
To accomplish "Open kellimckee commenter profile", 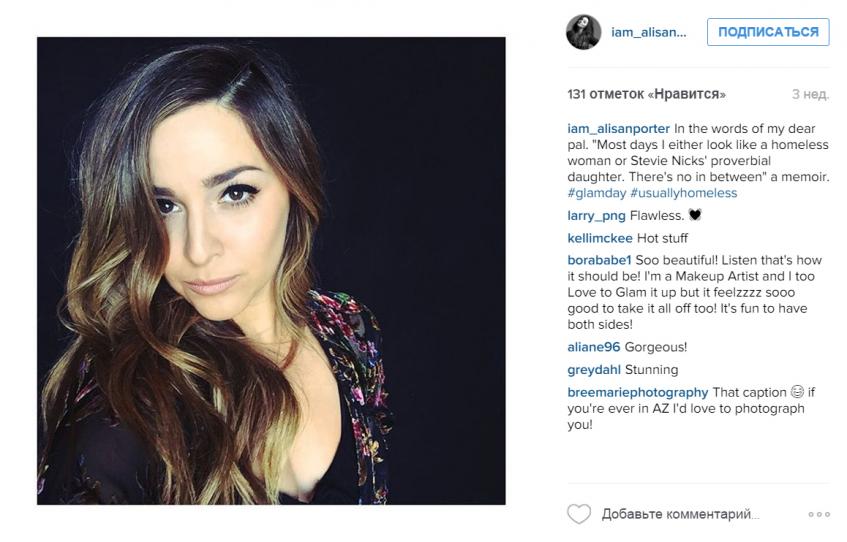I will (600, 238).
